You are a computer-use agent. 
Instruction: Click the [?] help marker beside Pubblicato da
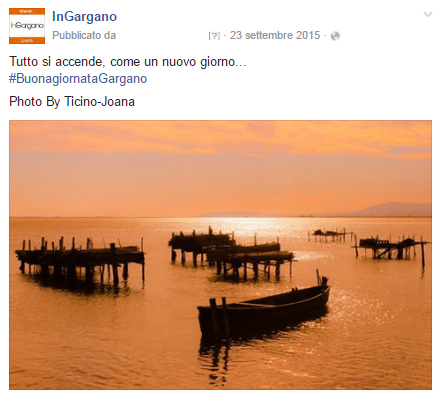214,36
